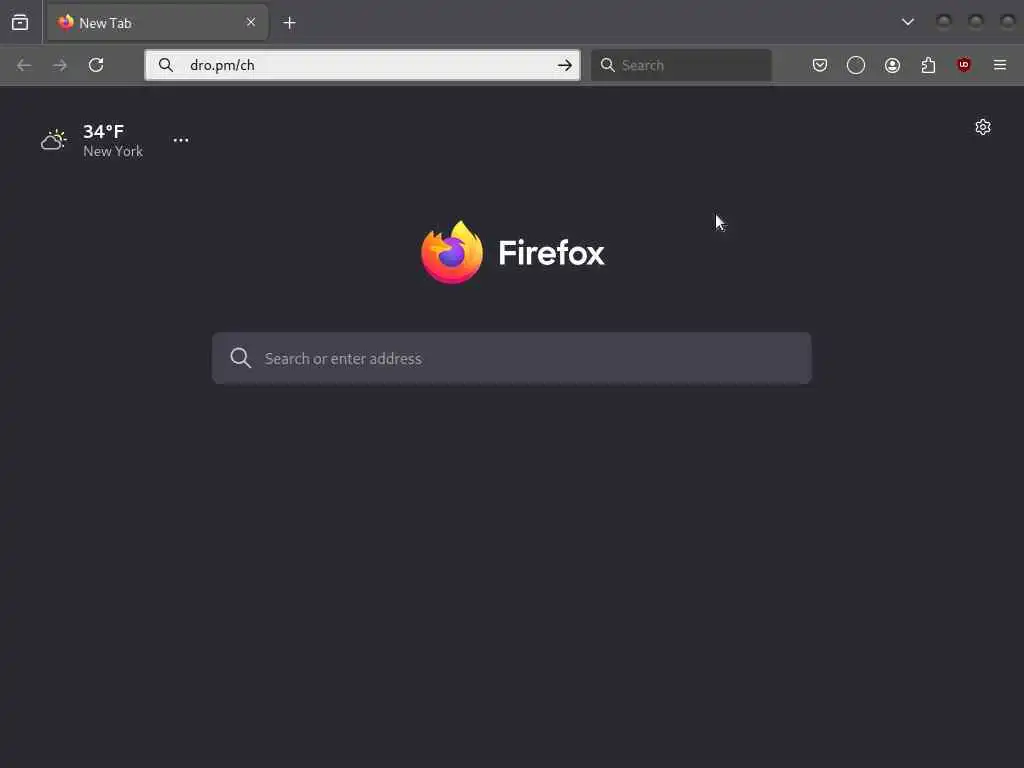Viewport: 1024px width, 768px height.
Task: Open a new tab with plus button
Action: click(x=289, y=22)
